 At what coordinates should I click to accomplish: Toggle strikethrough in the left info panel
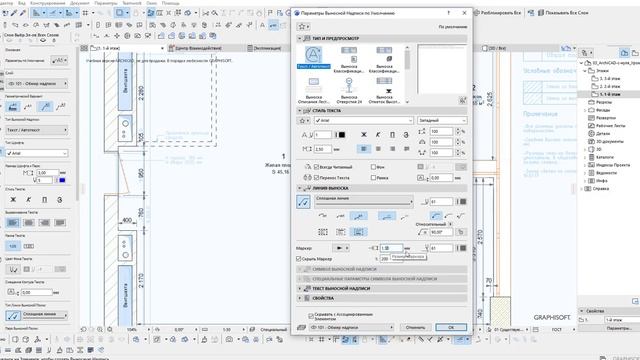[x=60, y=200]
